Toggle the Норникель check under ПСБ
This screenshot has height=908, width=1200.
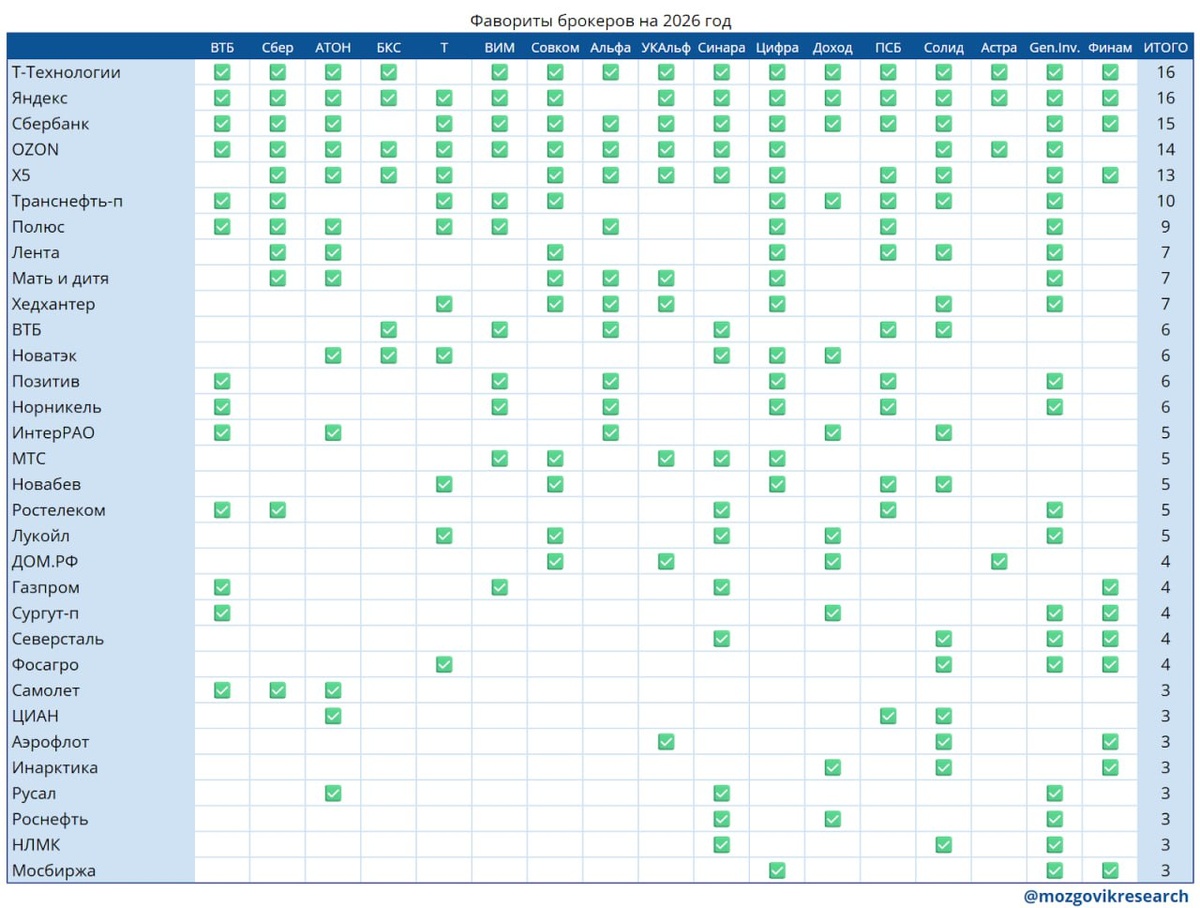[888, 407]
